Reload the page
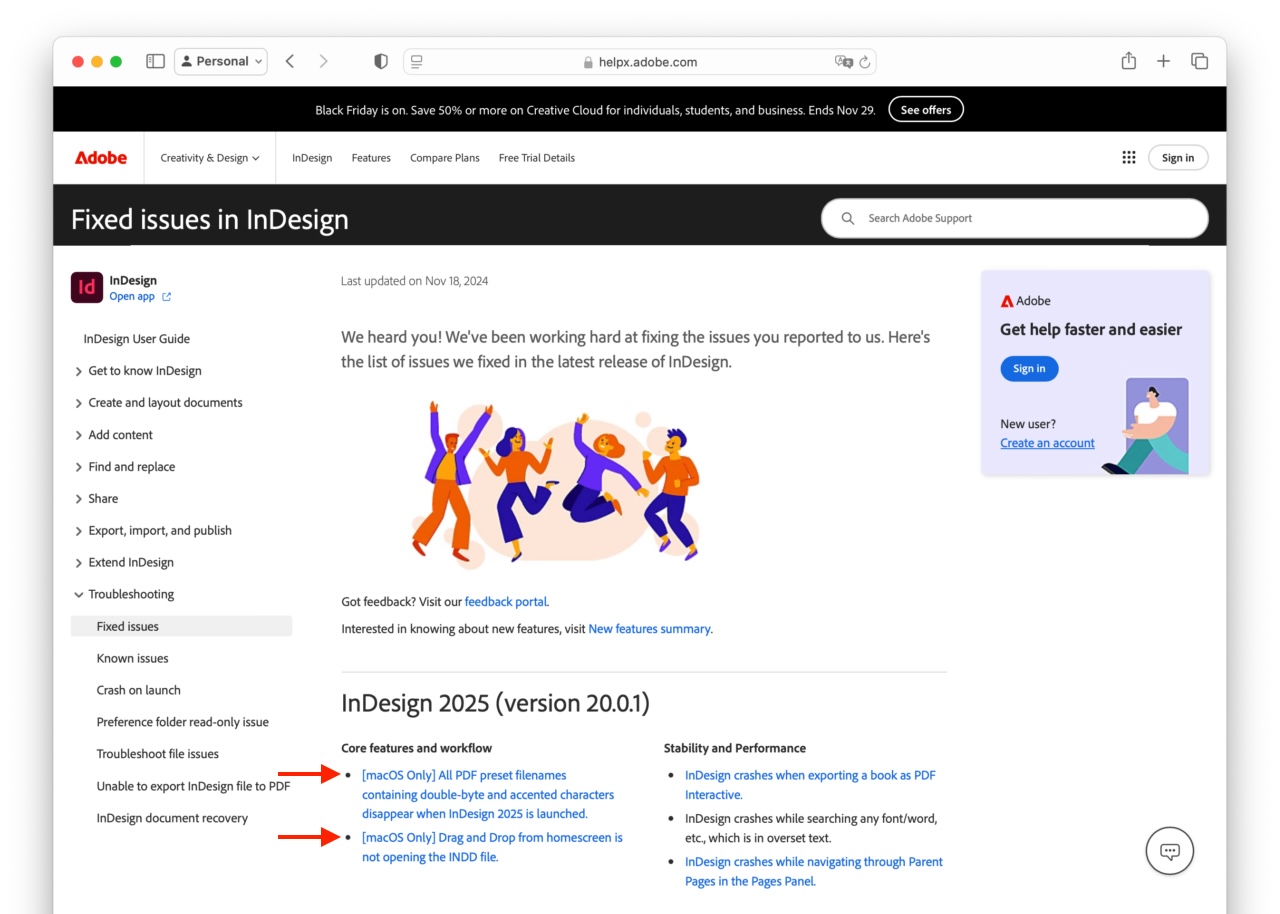 click(x=865, y=61)
